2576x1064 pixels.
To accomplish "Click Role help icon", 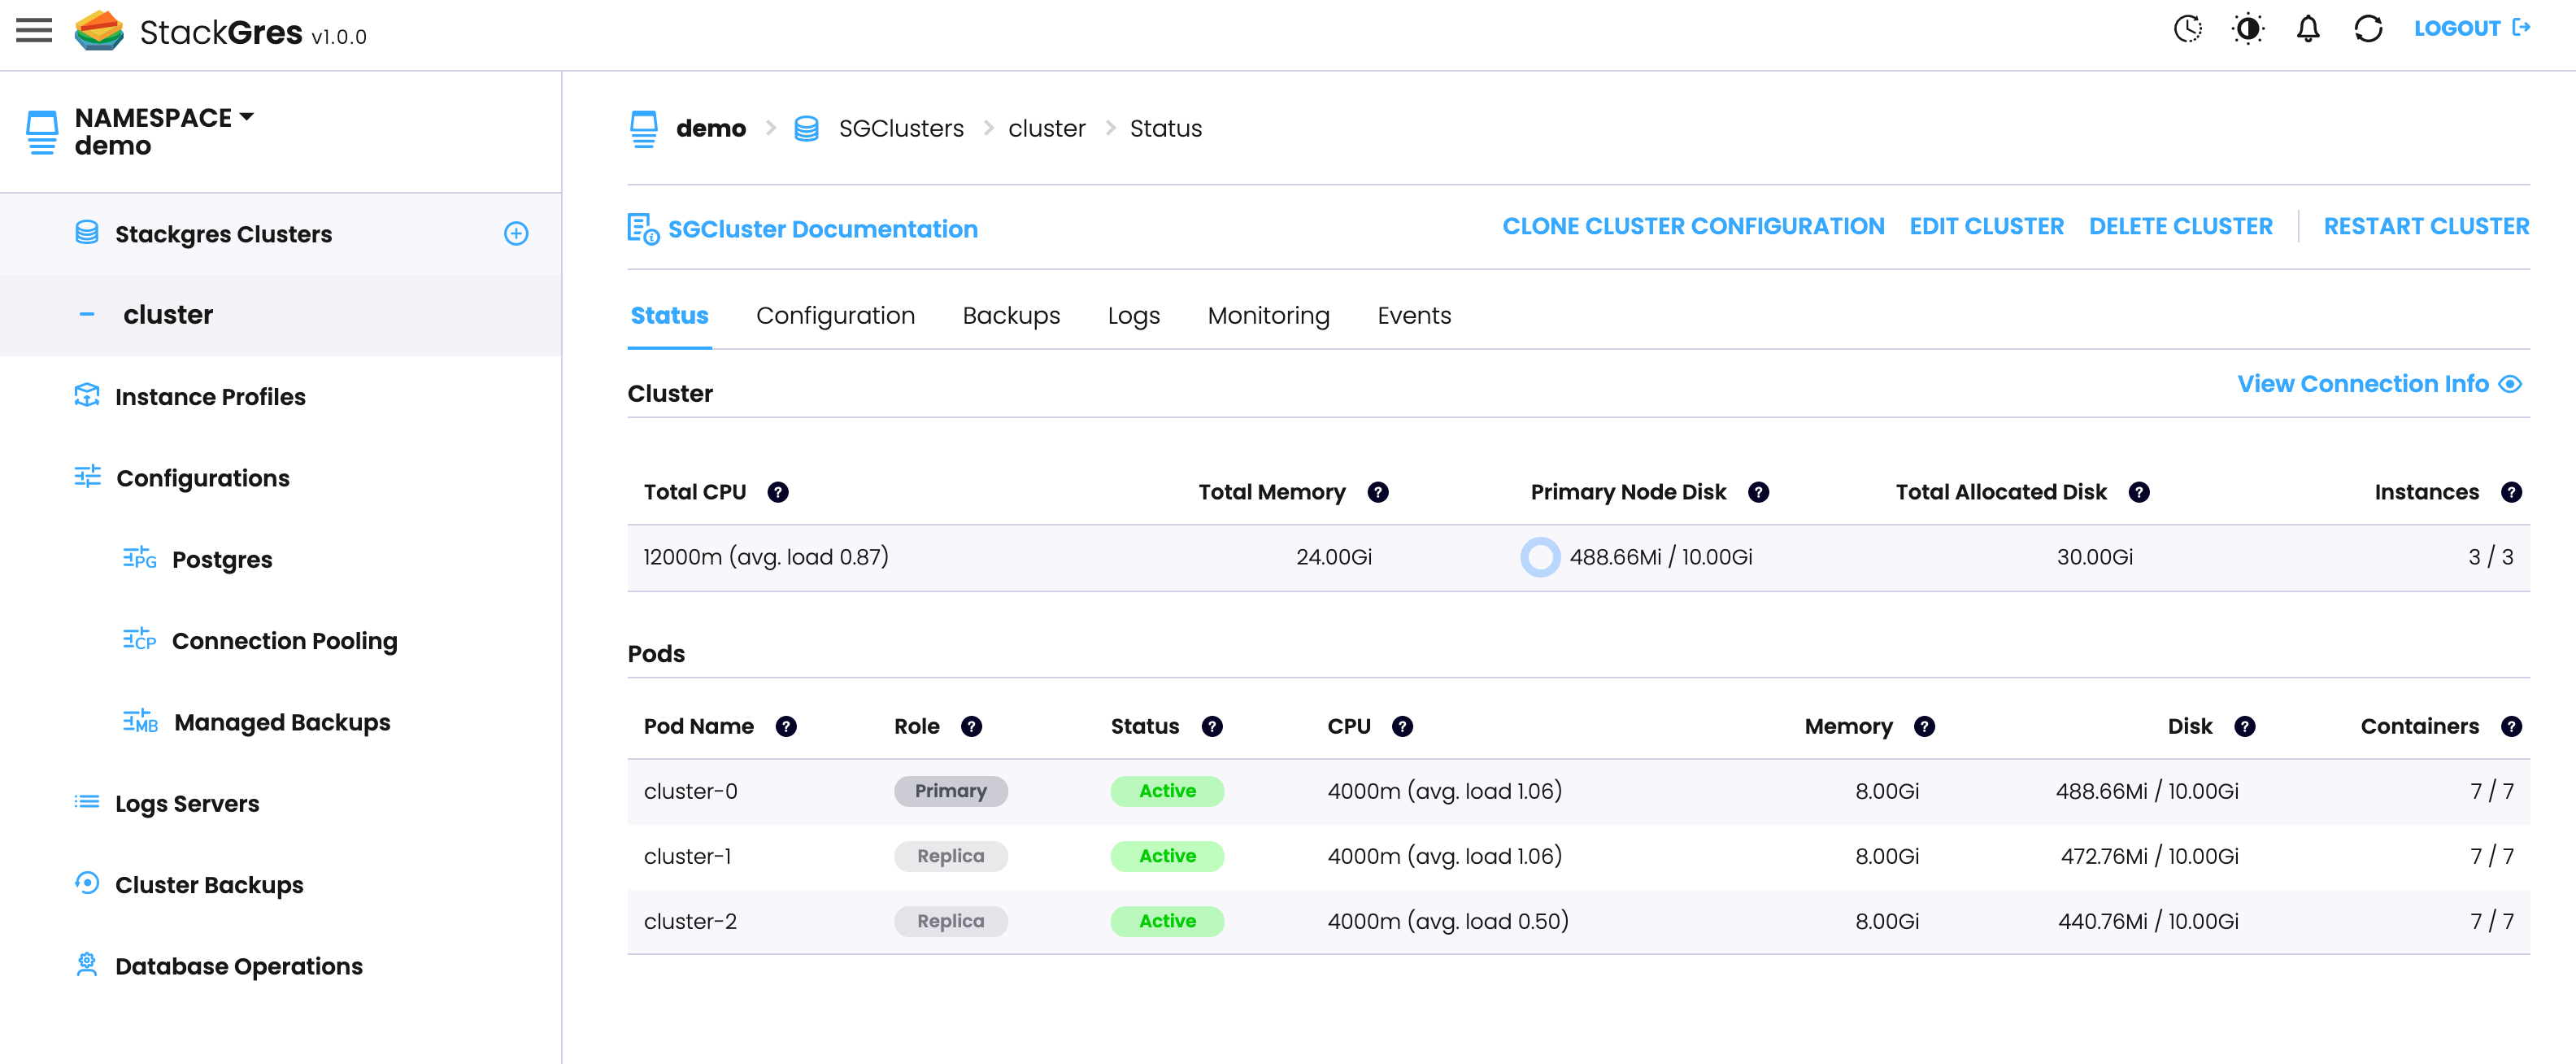I will tap(971, 727).
